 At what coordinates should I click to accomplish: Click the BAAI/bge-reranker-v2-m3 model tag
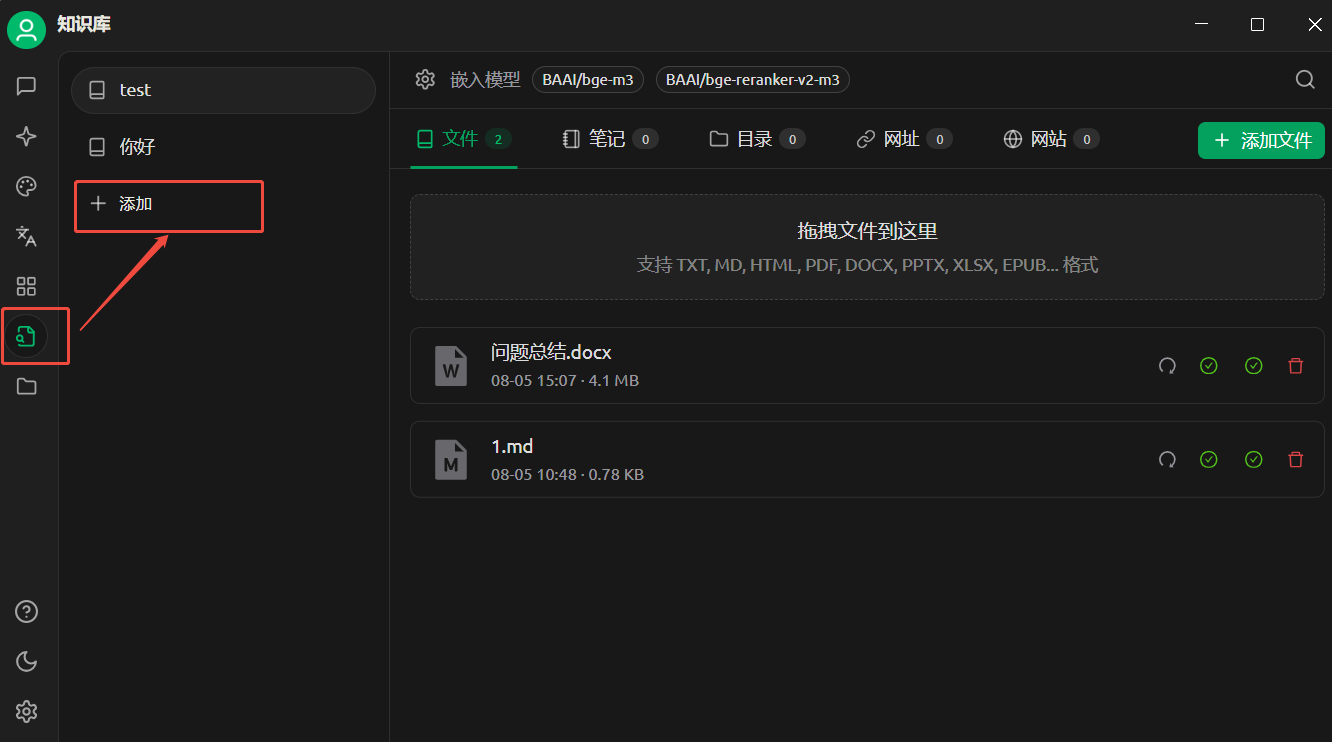753,80
